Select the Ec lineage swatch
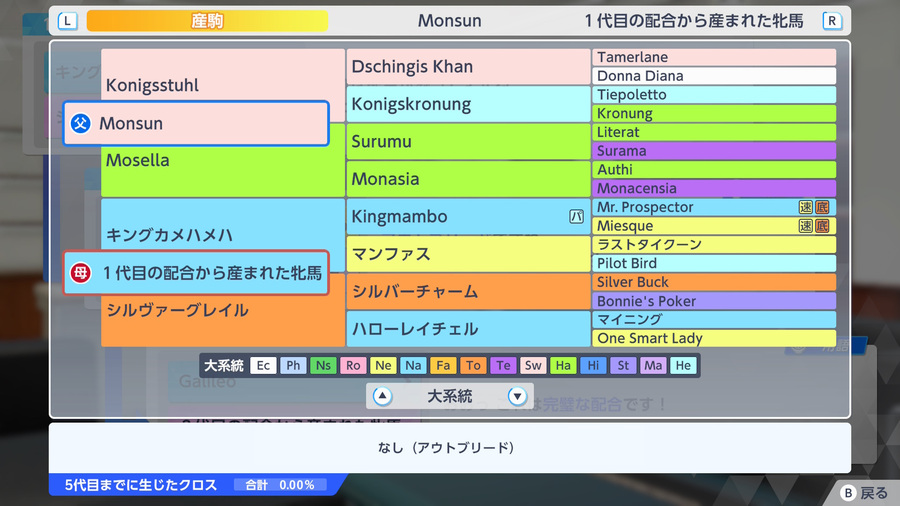This screenshot has height=506, width=900. [x=263, y=365]
